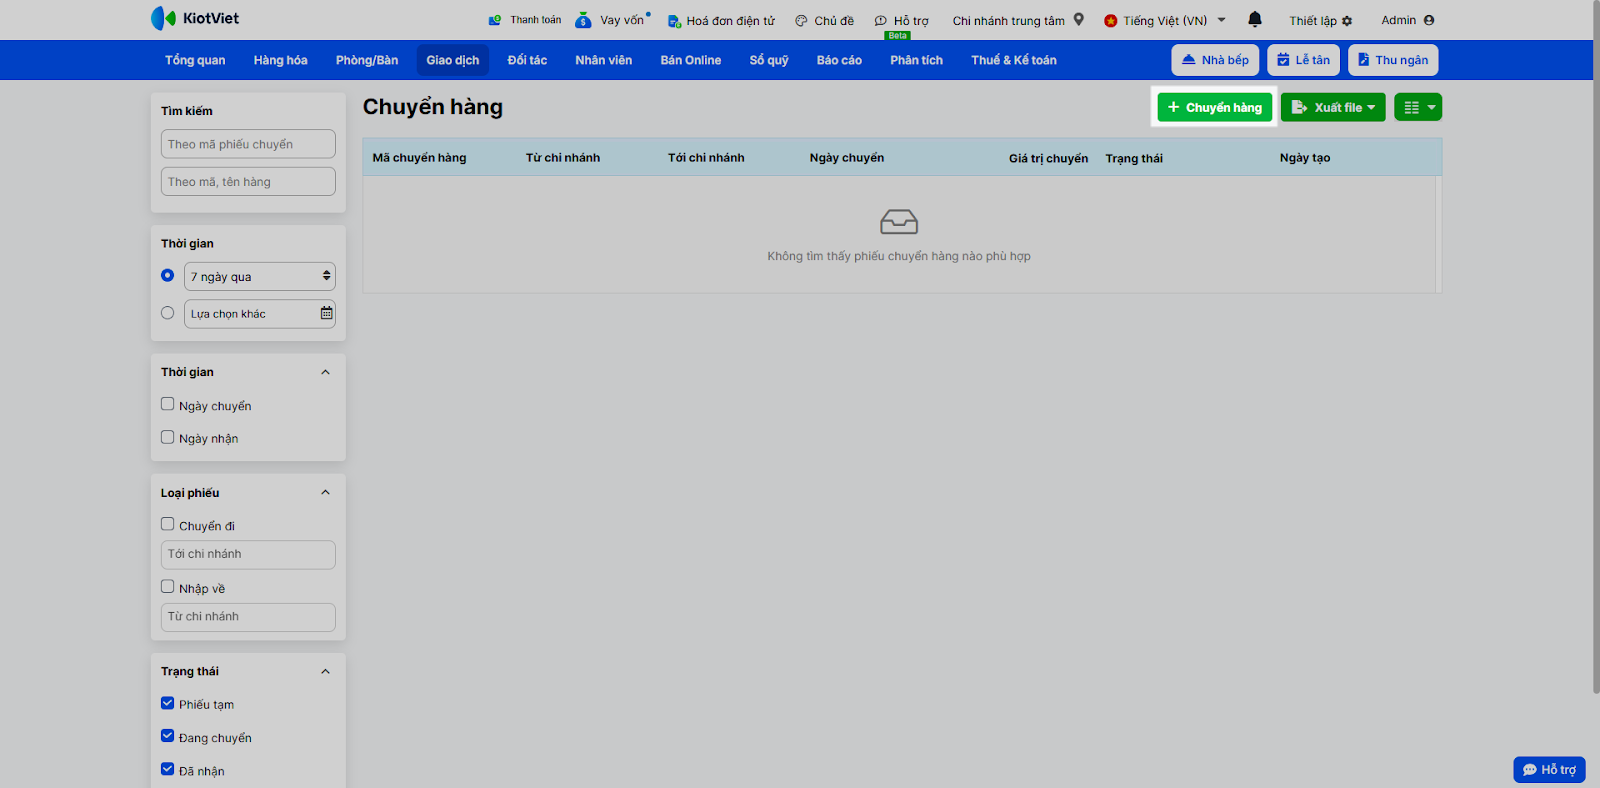Open the Phòng/Bàn menu
This screenshot has height=788, width=1600.
tap(367, 60)
